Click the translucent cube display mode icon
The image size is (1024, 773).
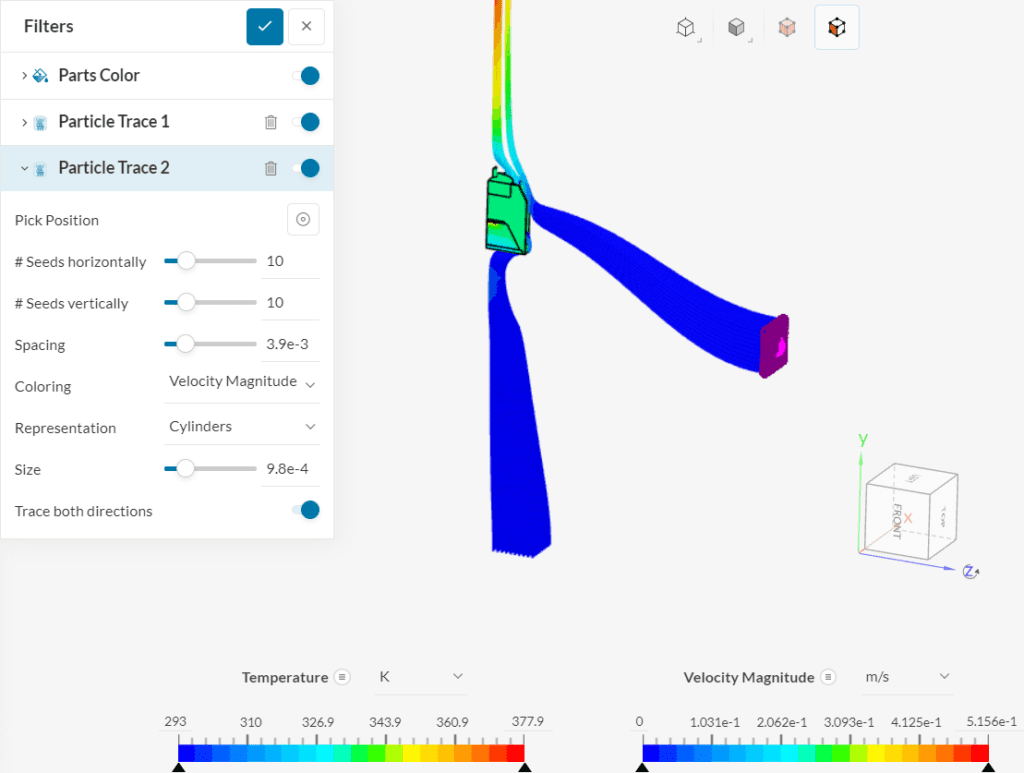tap(787, 27)
